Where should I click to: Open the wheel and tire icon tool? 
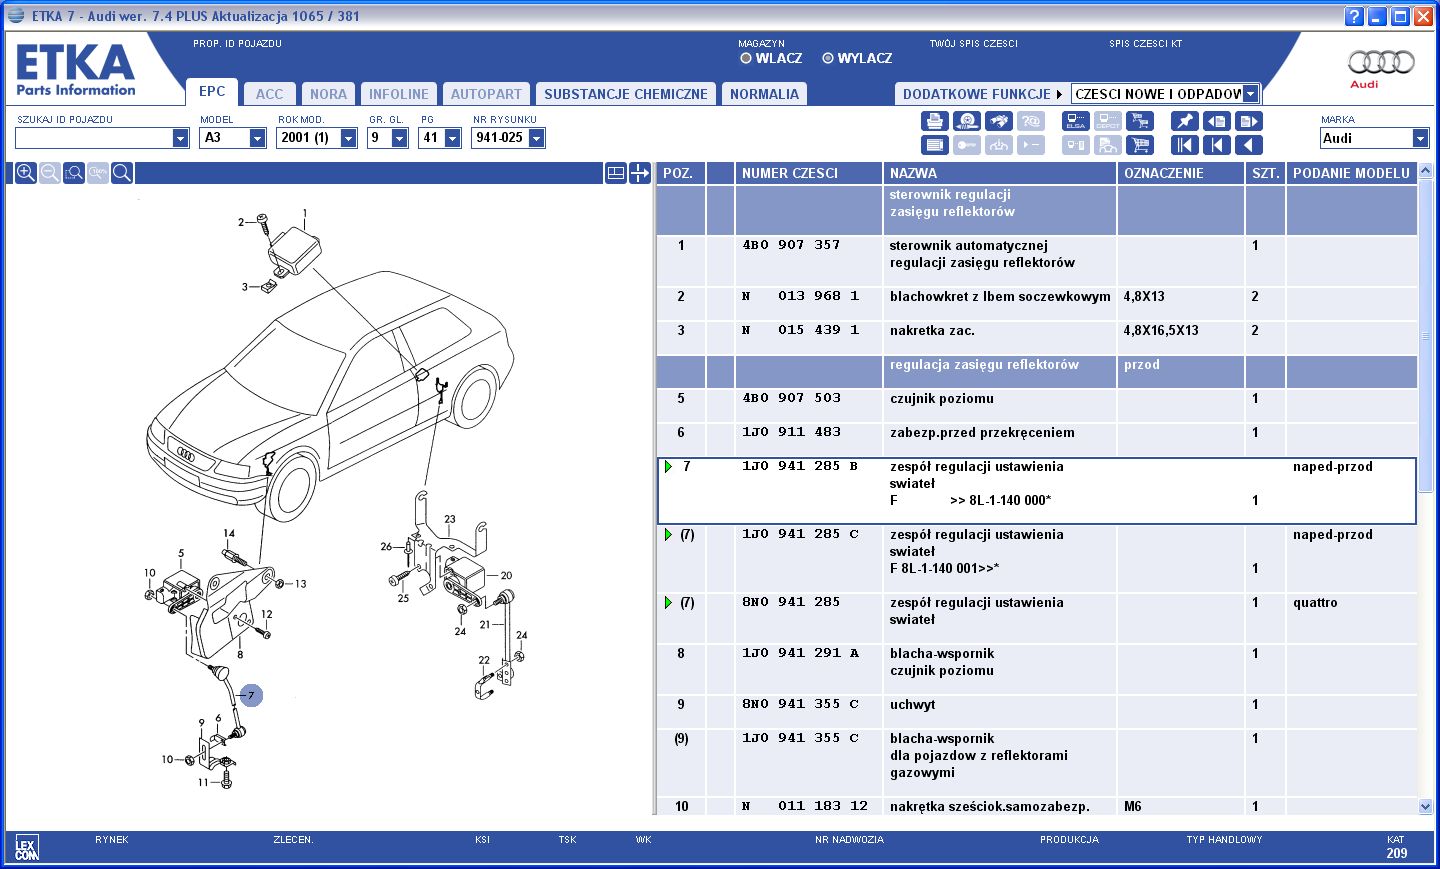pyautogui.click(x=966, y=121)
